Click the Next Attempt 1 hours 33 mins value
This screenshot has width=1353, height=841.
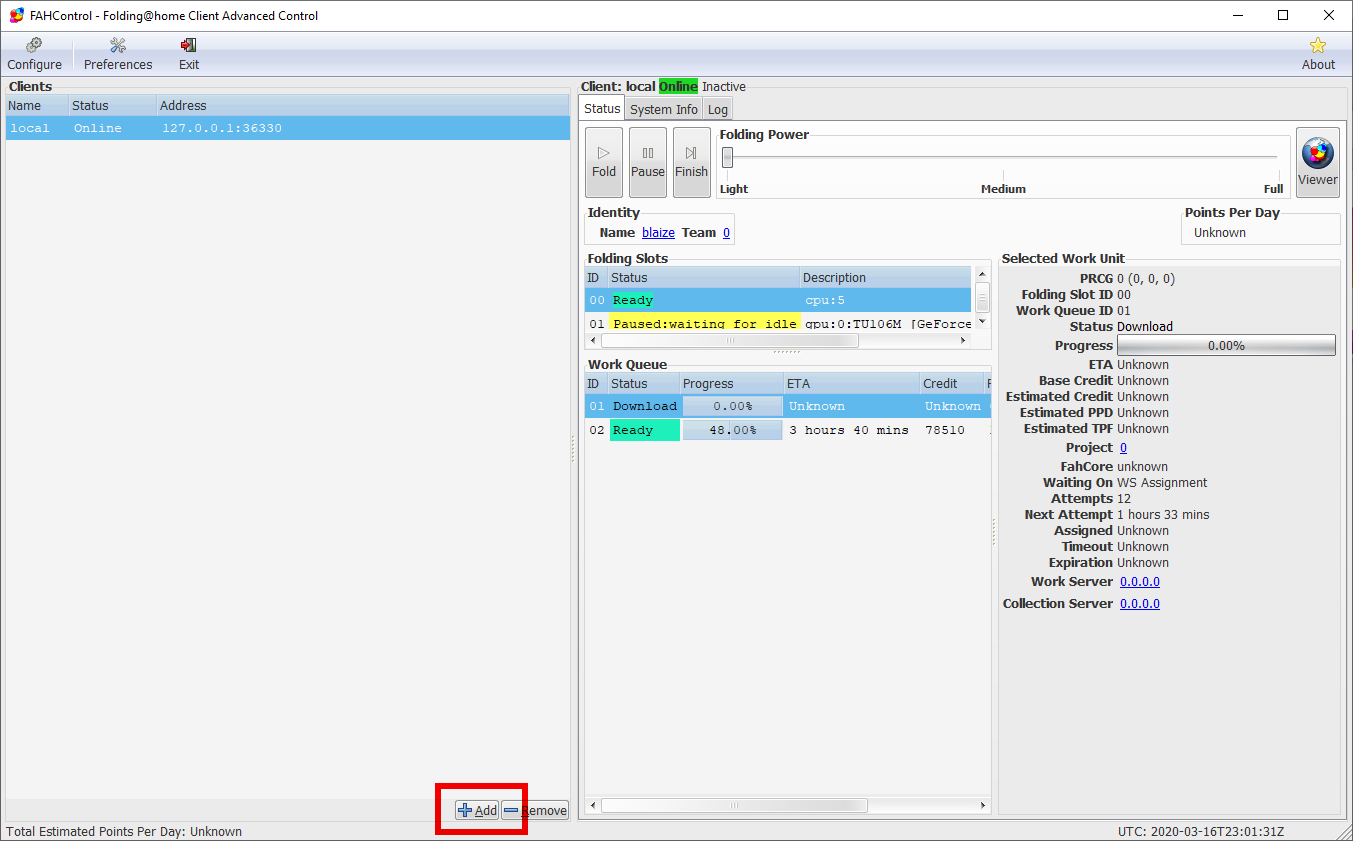pos(1163,514)
